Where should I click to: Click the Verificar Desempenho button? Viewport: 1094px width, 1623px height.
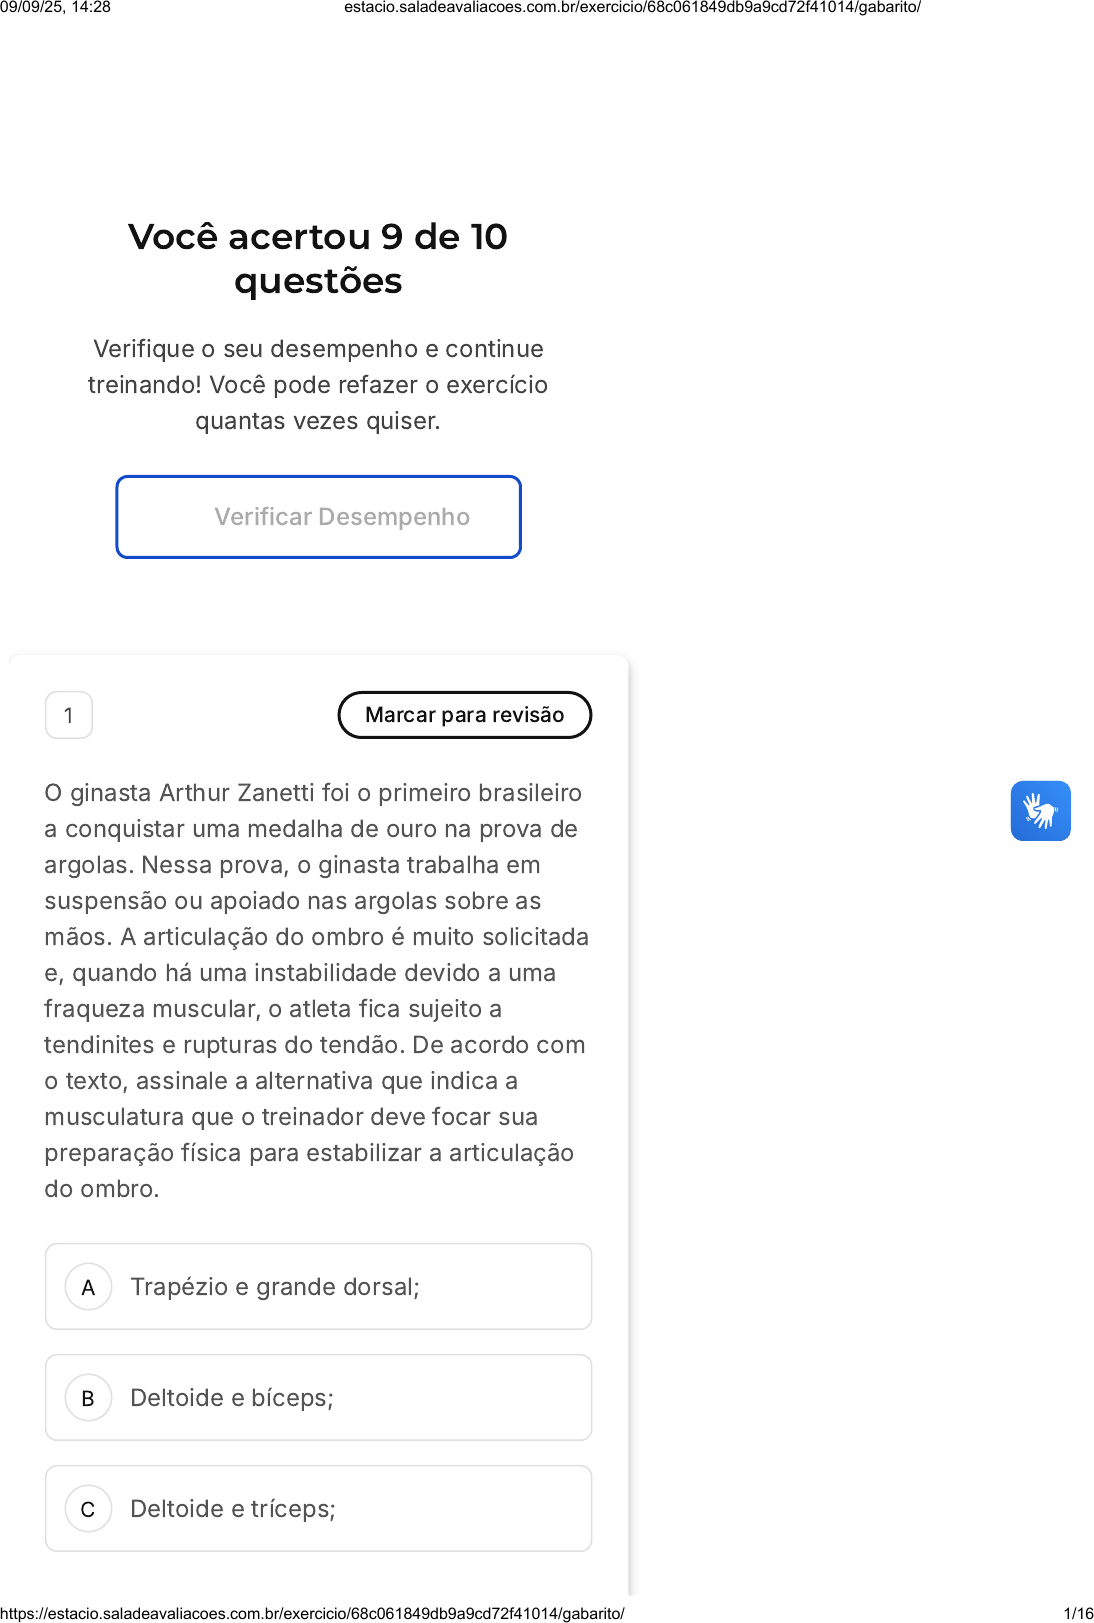pos(318,517)
